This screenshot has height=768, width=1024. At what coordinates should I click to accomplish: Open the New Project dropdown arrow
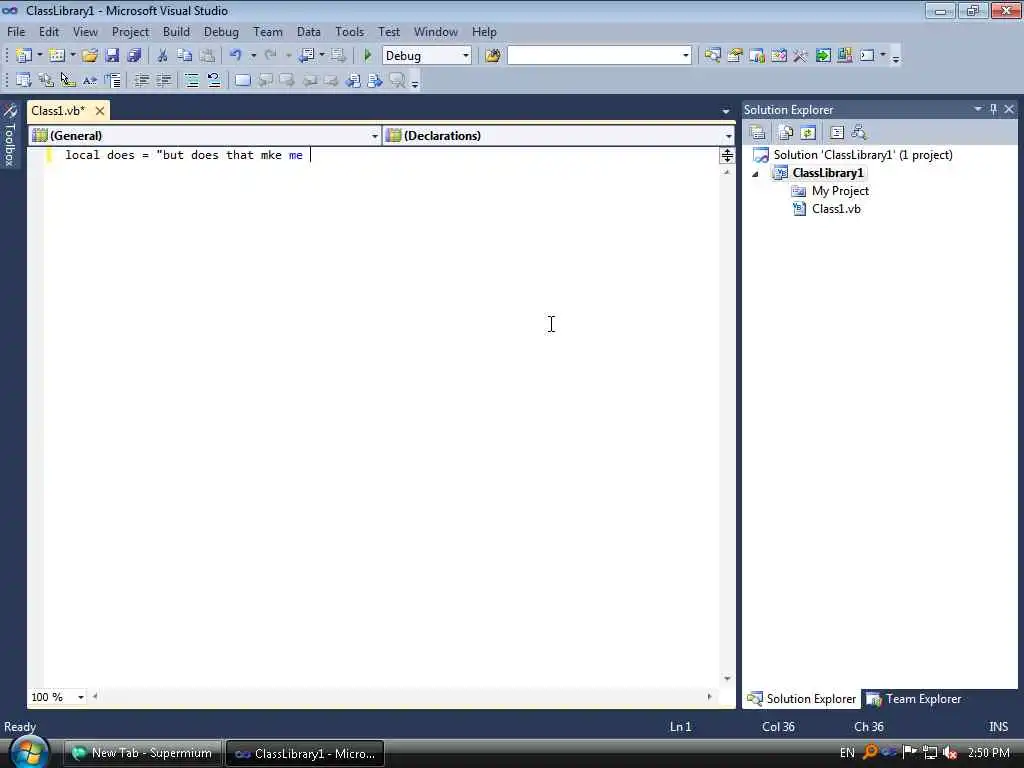(x=39, y=56)
